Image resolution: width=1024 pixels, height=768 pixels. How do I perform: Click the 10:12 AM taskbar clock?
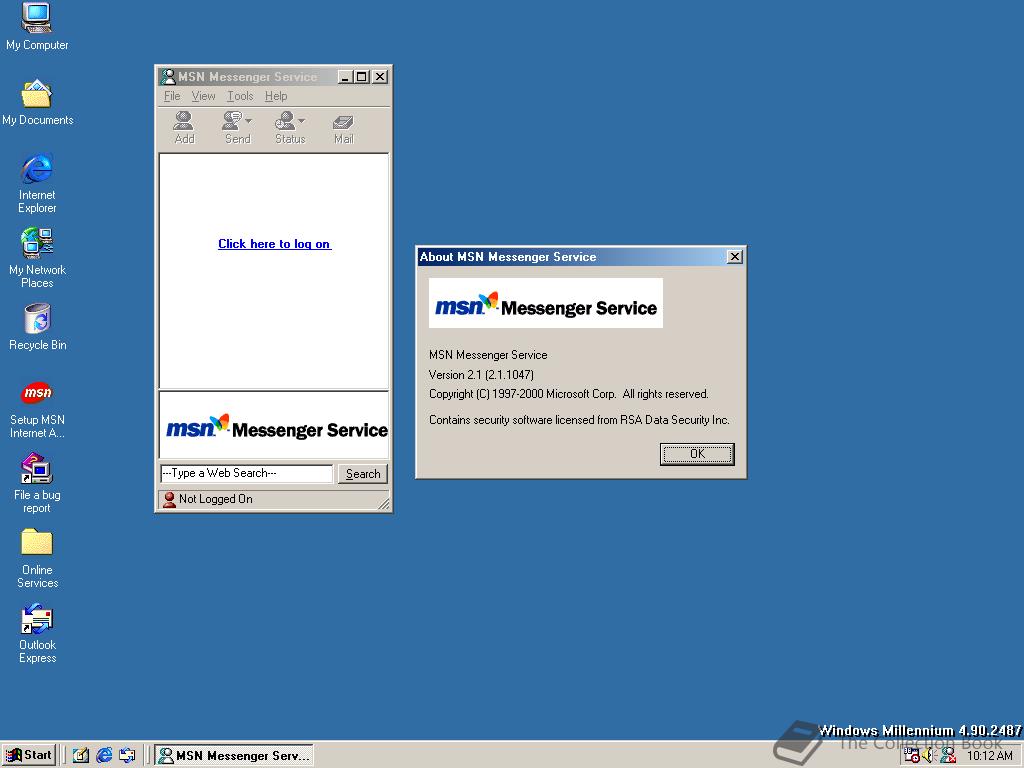tap(989, 756)
